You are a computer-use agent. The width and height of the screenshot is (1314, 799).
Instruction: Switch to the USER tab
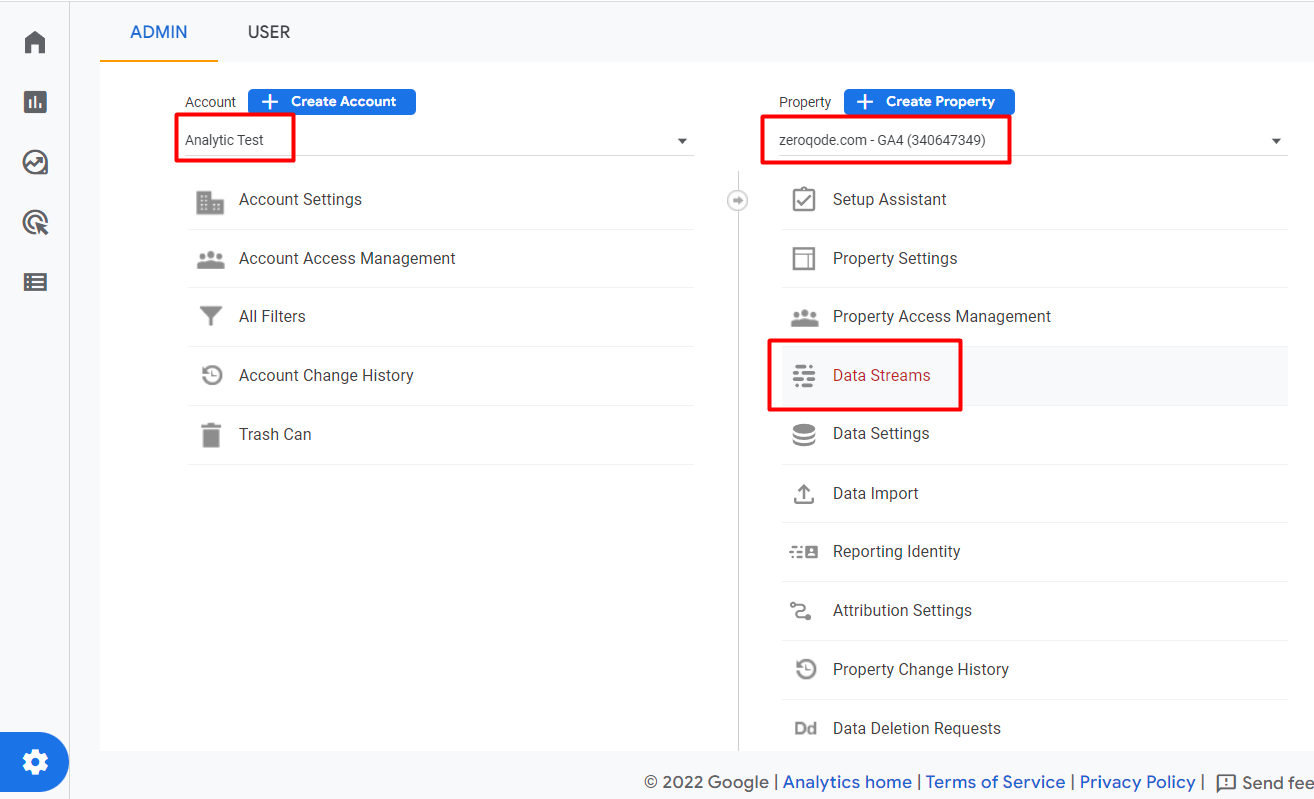[x=269, y=32]
